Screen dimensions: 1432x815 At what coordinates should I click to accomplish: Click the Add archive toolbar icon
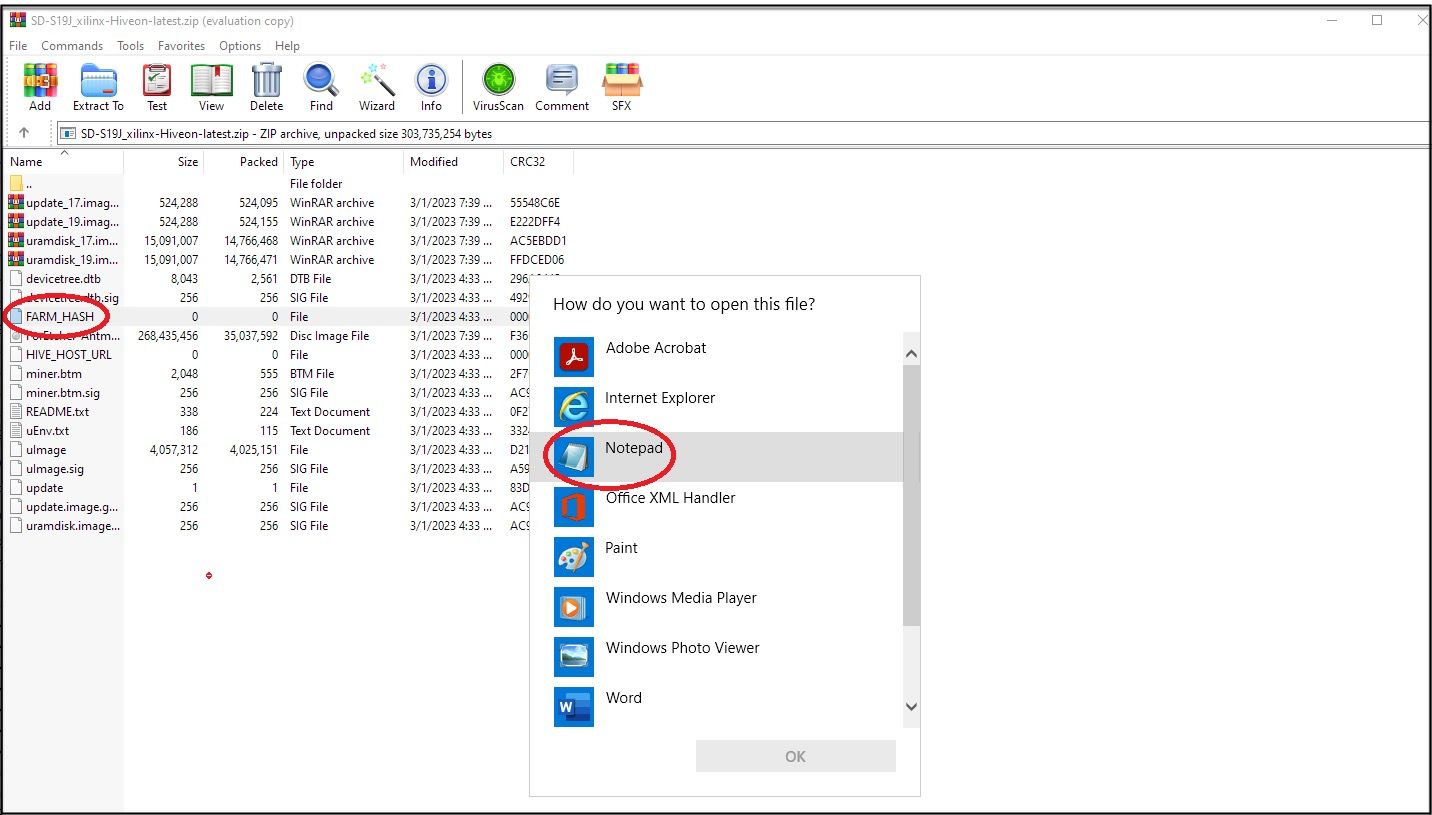click(40, 87)
